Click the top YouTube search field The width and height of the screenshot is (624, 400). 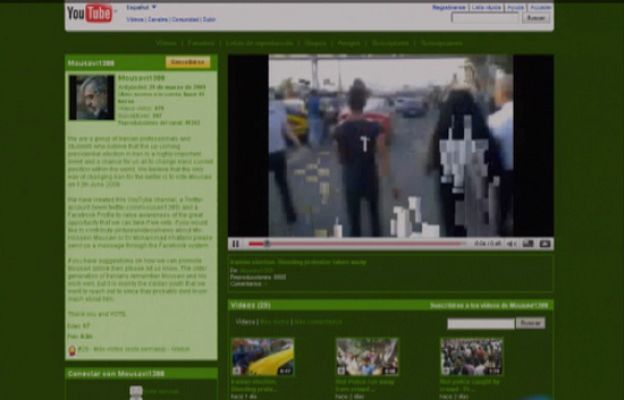point(486,18)
